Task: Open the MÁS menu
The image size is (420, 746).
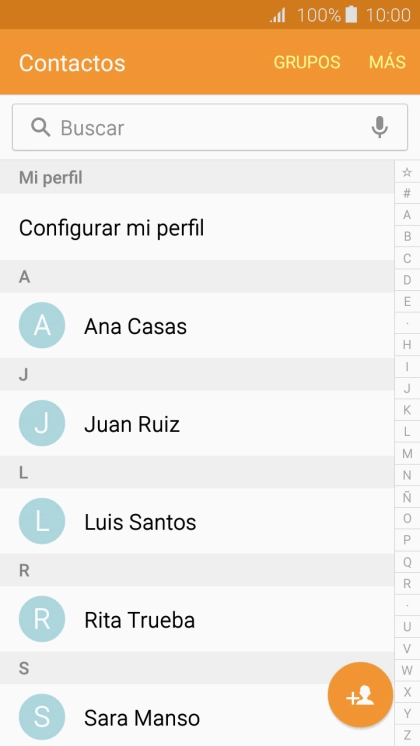Action: click(x=387, y=62)
